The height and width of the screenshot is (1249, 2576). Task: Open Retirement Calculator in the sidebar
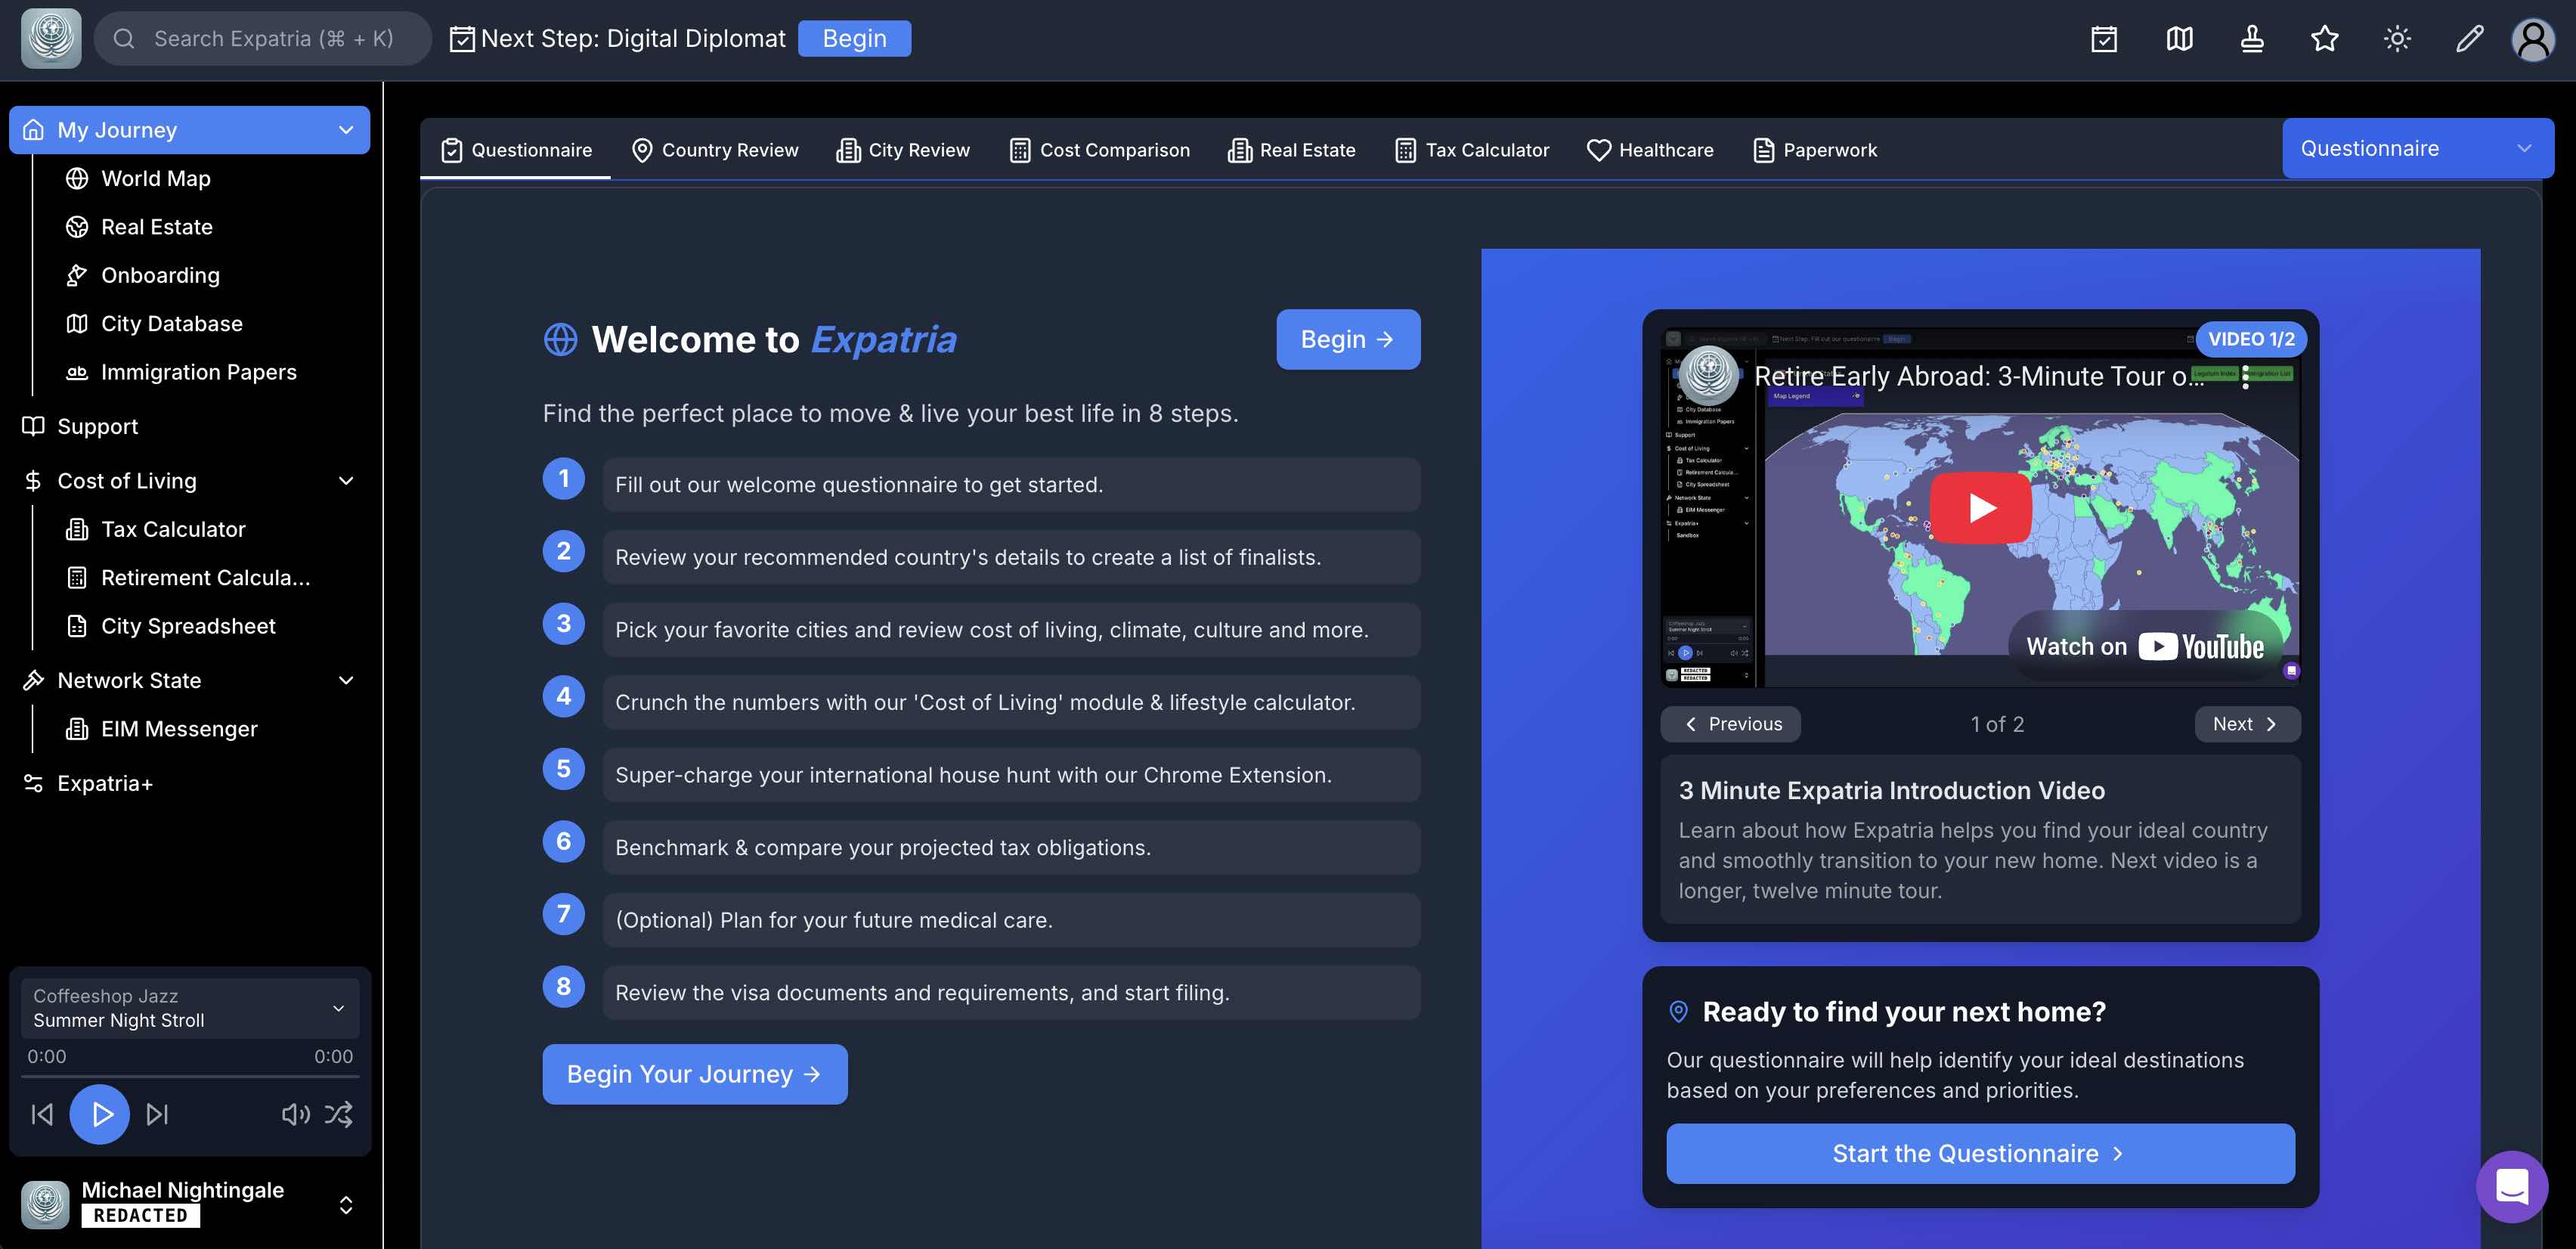pos(206,578)
